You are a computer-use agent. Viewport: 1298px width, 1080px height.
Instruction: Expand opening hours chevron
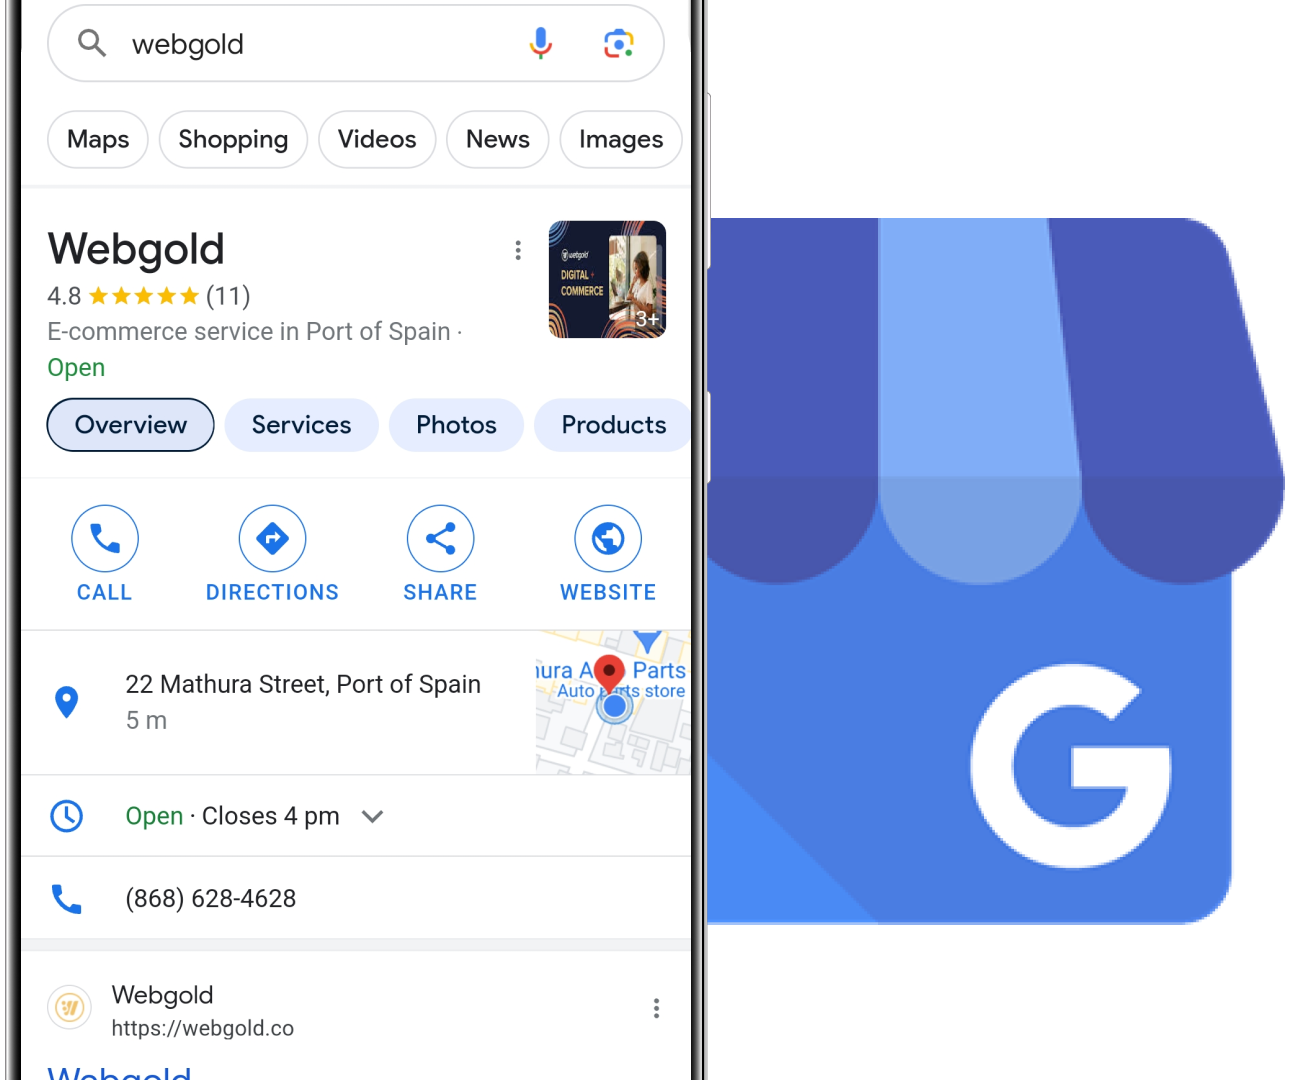click(373, 816)
